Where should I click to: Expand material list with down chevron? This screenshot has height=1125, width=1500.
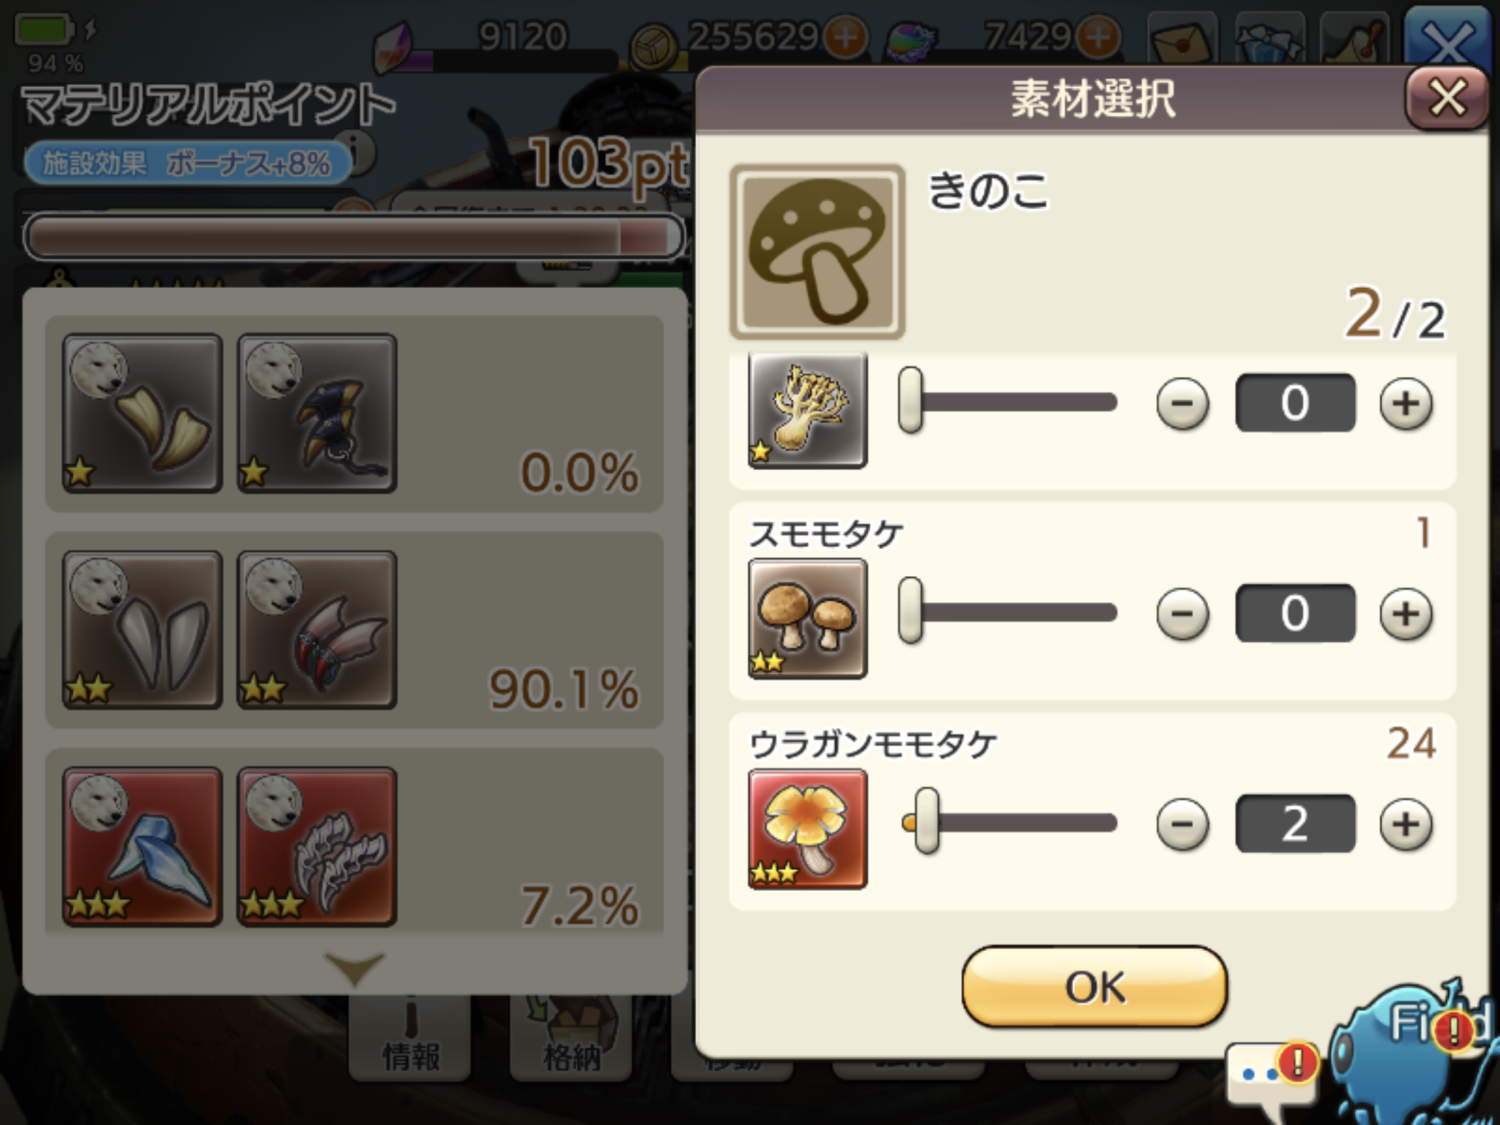point(354,968)
